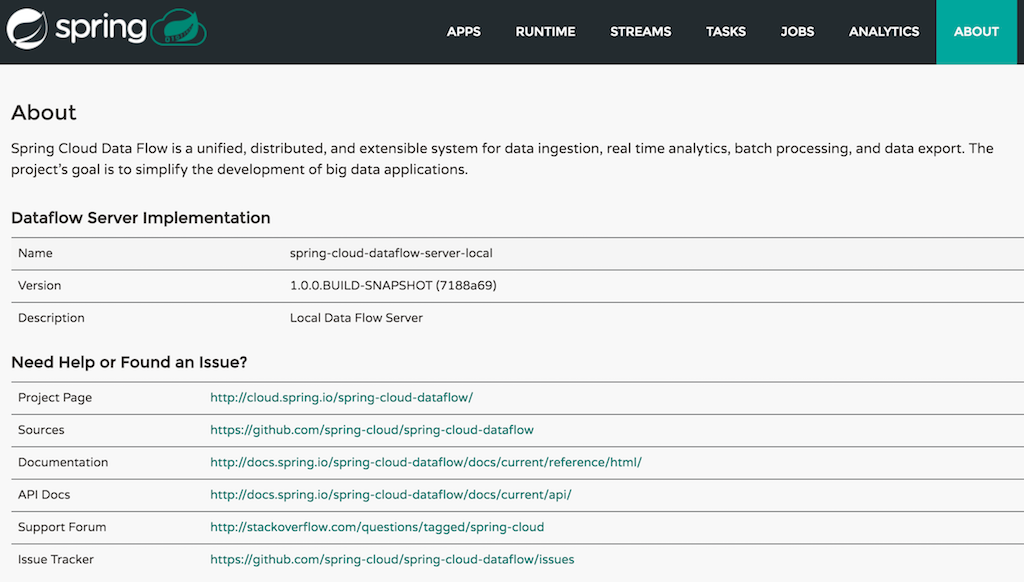The image size is (1024, 582).
Task: Switch to the Runtime tab
Action: 545,32
